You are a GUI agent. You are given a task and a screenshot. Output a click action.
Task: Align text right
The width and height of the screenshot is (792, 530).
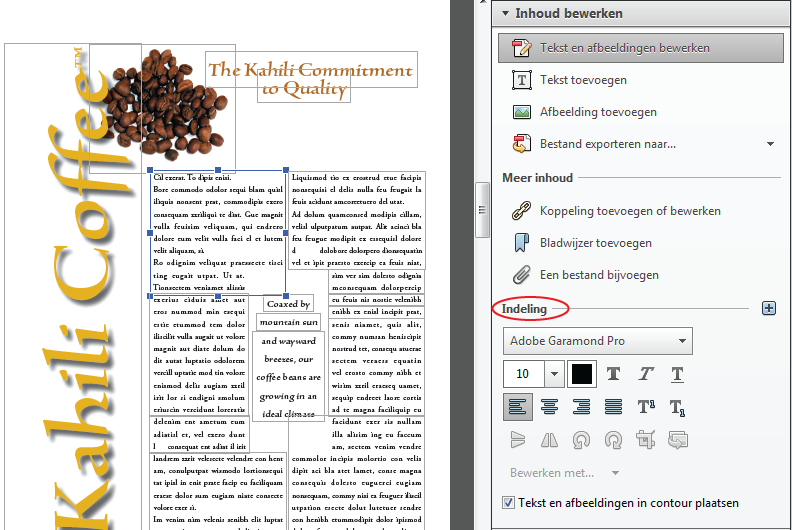click(x=581, y=407)
